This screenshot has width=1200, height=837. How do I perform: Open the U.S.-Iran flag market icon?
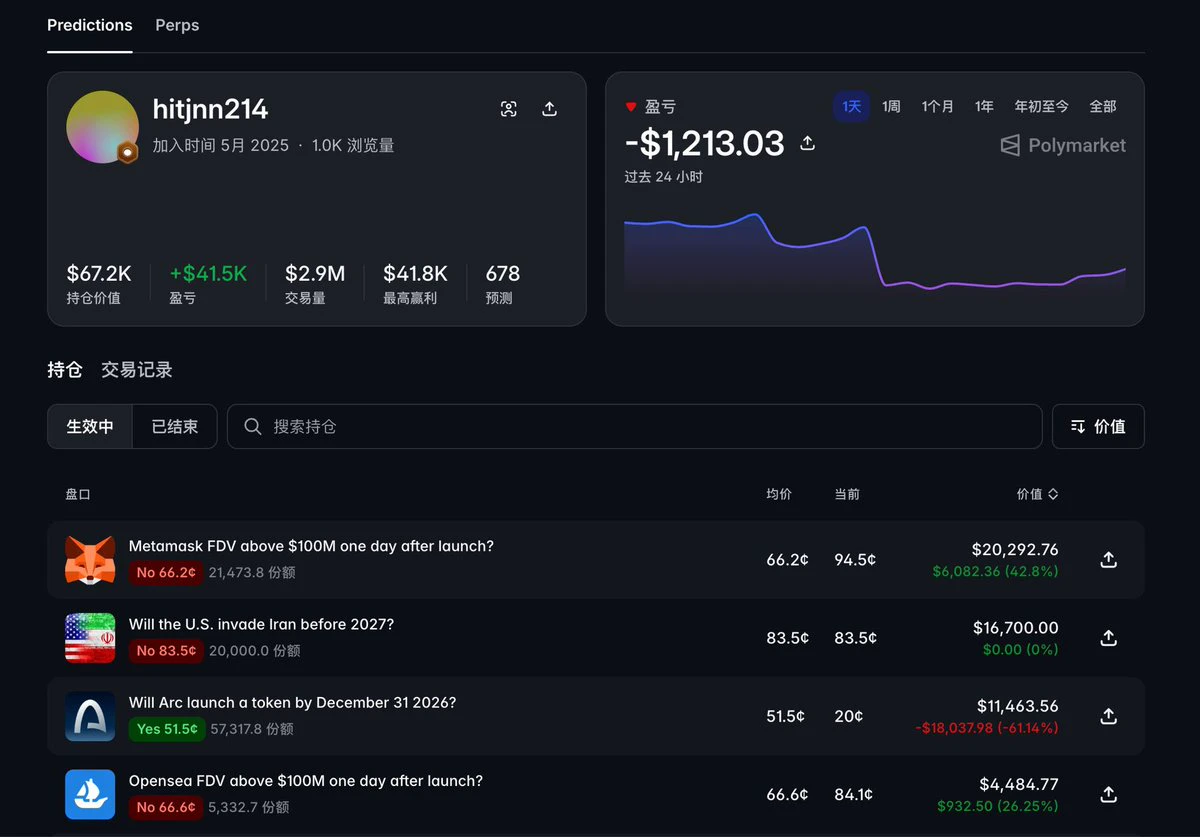click(90, 638)
